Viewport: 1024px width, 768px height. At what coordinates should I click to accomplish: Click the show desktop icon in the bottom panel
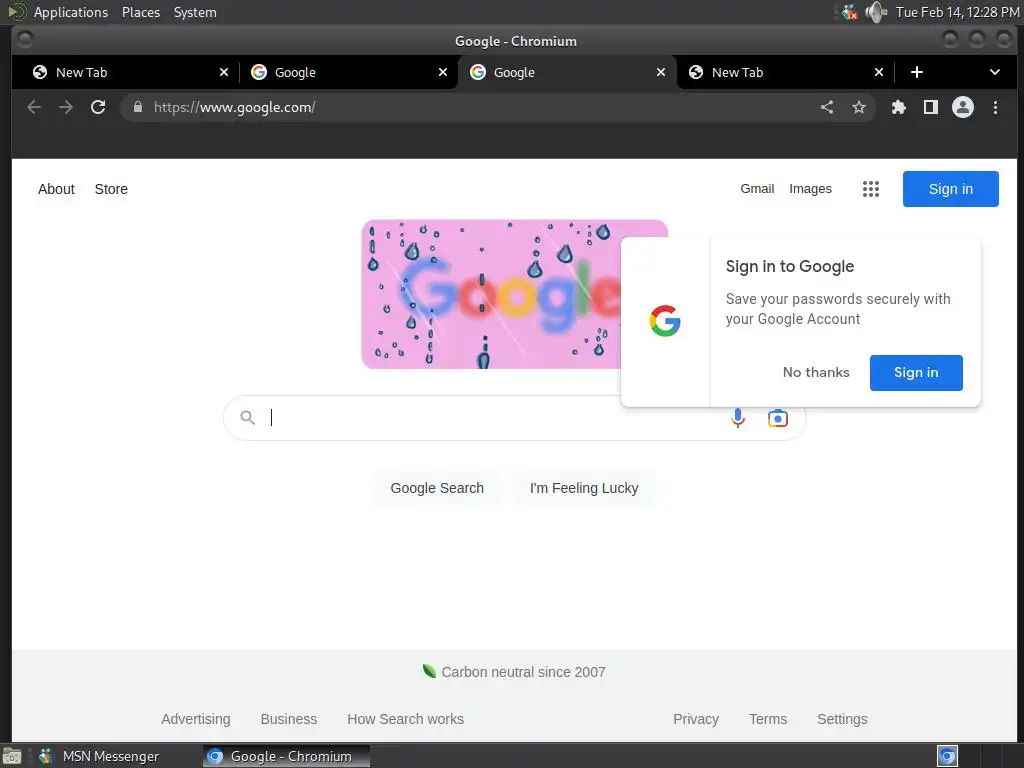pyautogui.click(x=11, y=756)
